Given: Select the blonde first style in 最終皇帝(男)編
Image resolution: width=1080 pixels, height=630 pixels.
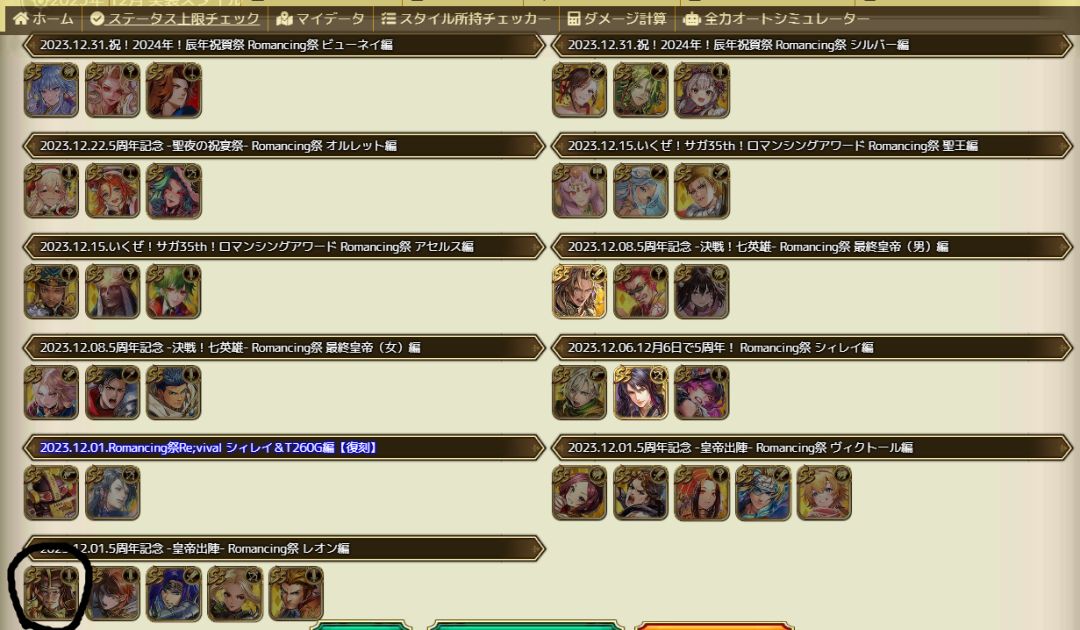Looking at the screenshot, I should click(579, 291).
